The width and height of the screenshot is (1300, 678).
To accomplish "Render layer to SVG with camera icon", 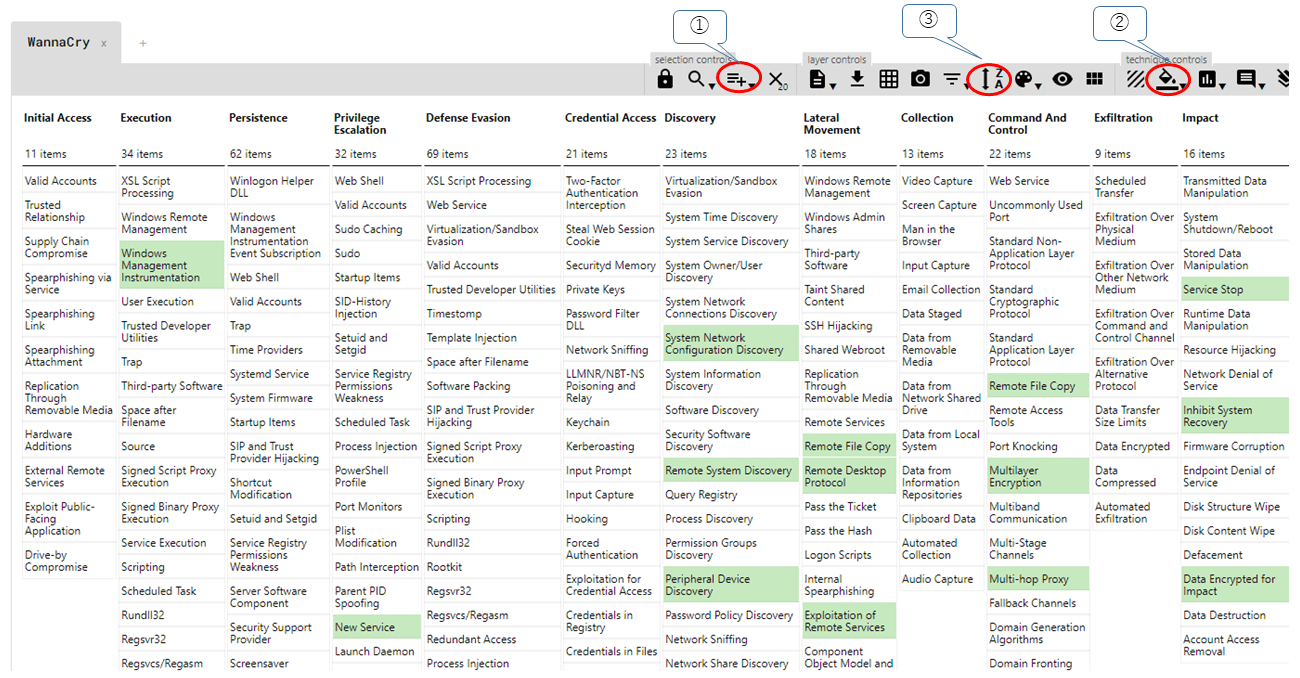I will pos(920,79).
